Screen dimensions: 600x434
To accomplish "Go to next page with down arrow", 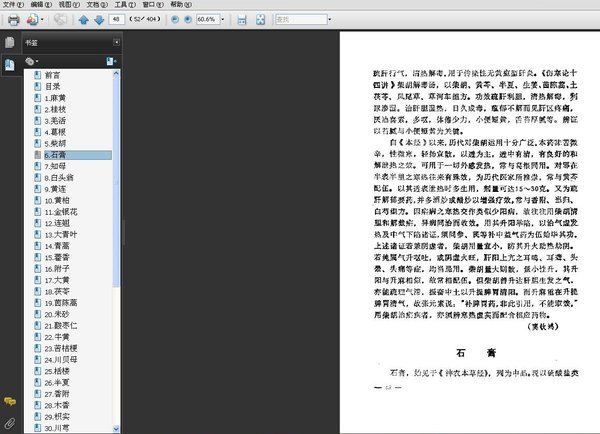I will (x=99, y=20).
